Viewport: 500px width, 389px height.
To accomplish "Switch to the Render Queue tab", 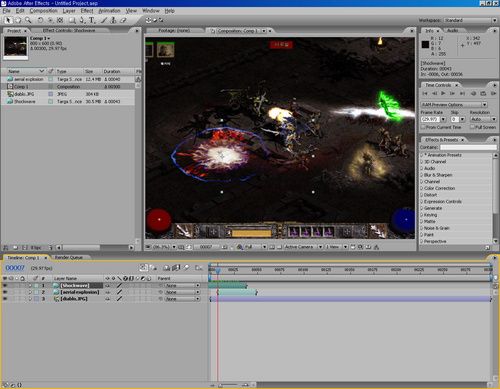I will [68, 257].
